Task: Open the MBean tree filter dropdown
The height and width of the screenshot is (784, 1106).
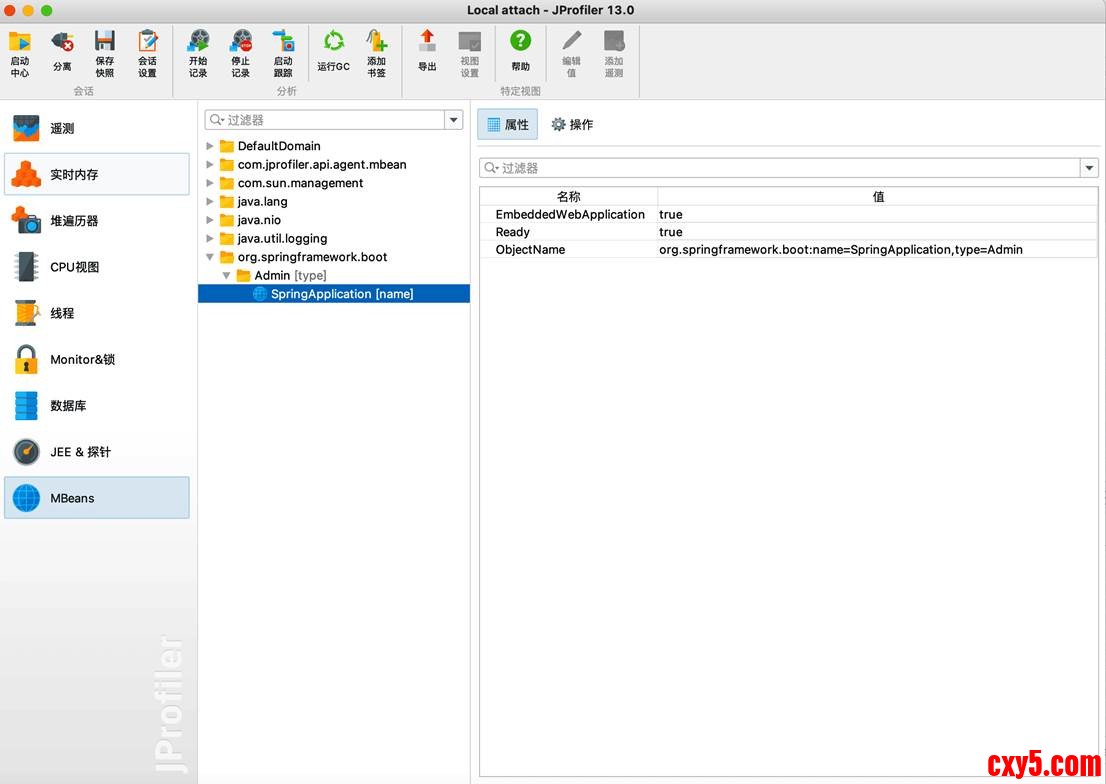Action: tap(454, 120)
